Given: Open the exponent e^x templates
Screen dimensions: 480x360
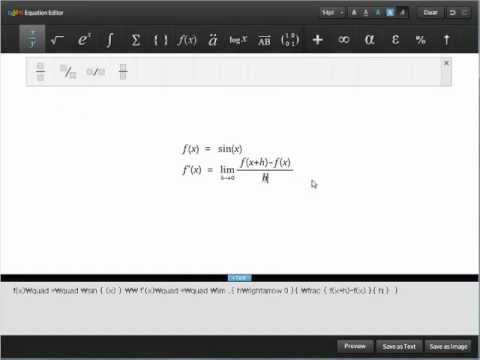Looking at the screenshot, I should pos(84,40).
